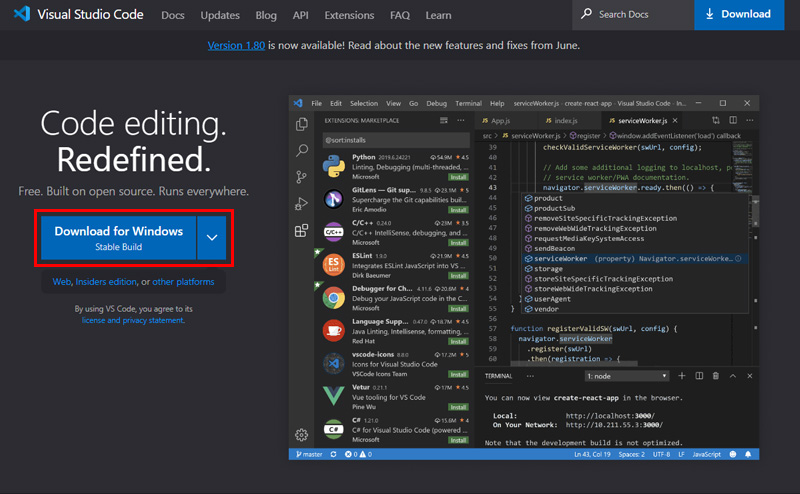
Task: Click the Run and Debug icon in the activity bar
Action: point(302,204)
